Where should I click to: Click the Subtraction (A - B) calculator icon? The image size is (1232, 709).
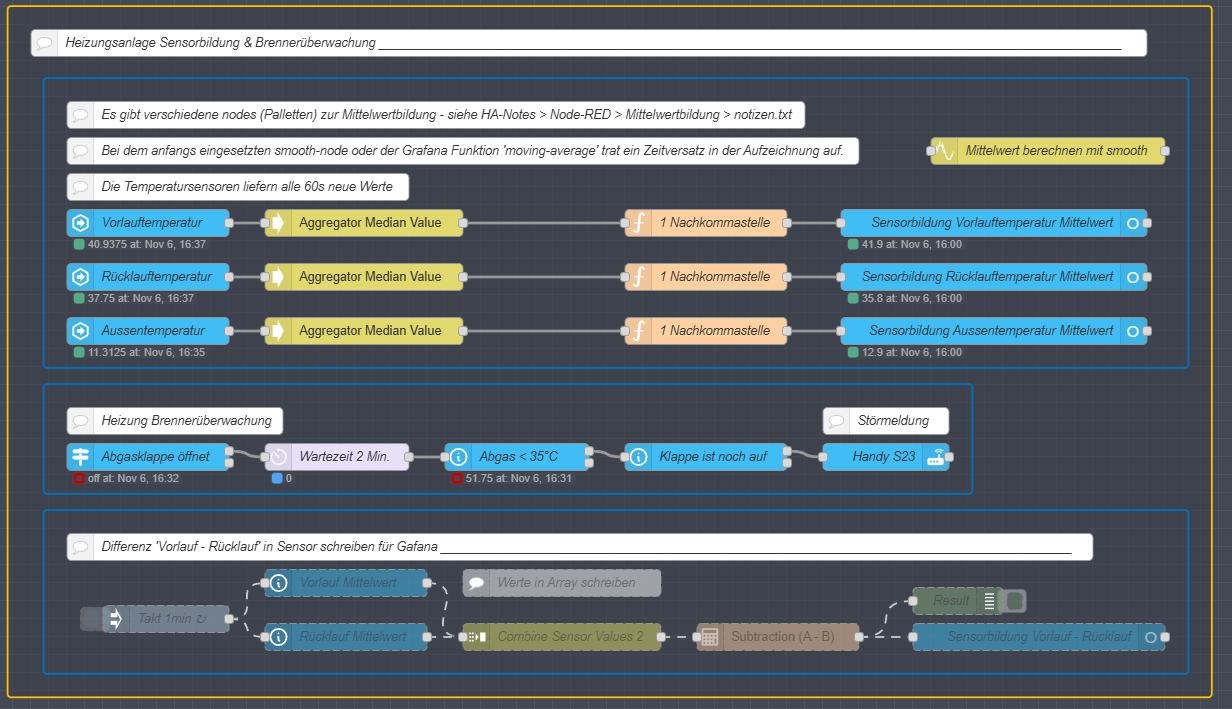coord(710,637)
